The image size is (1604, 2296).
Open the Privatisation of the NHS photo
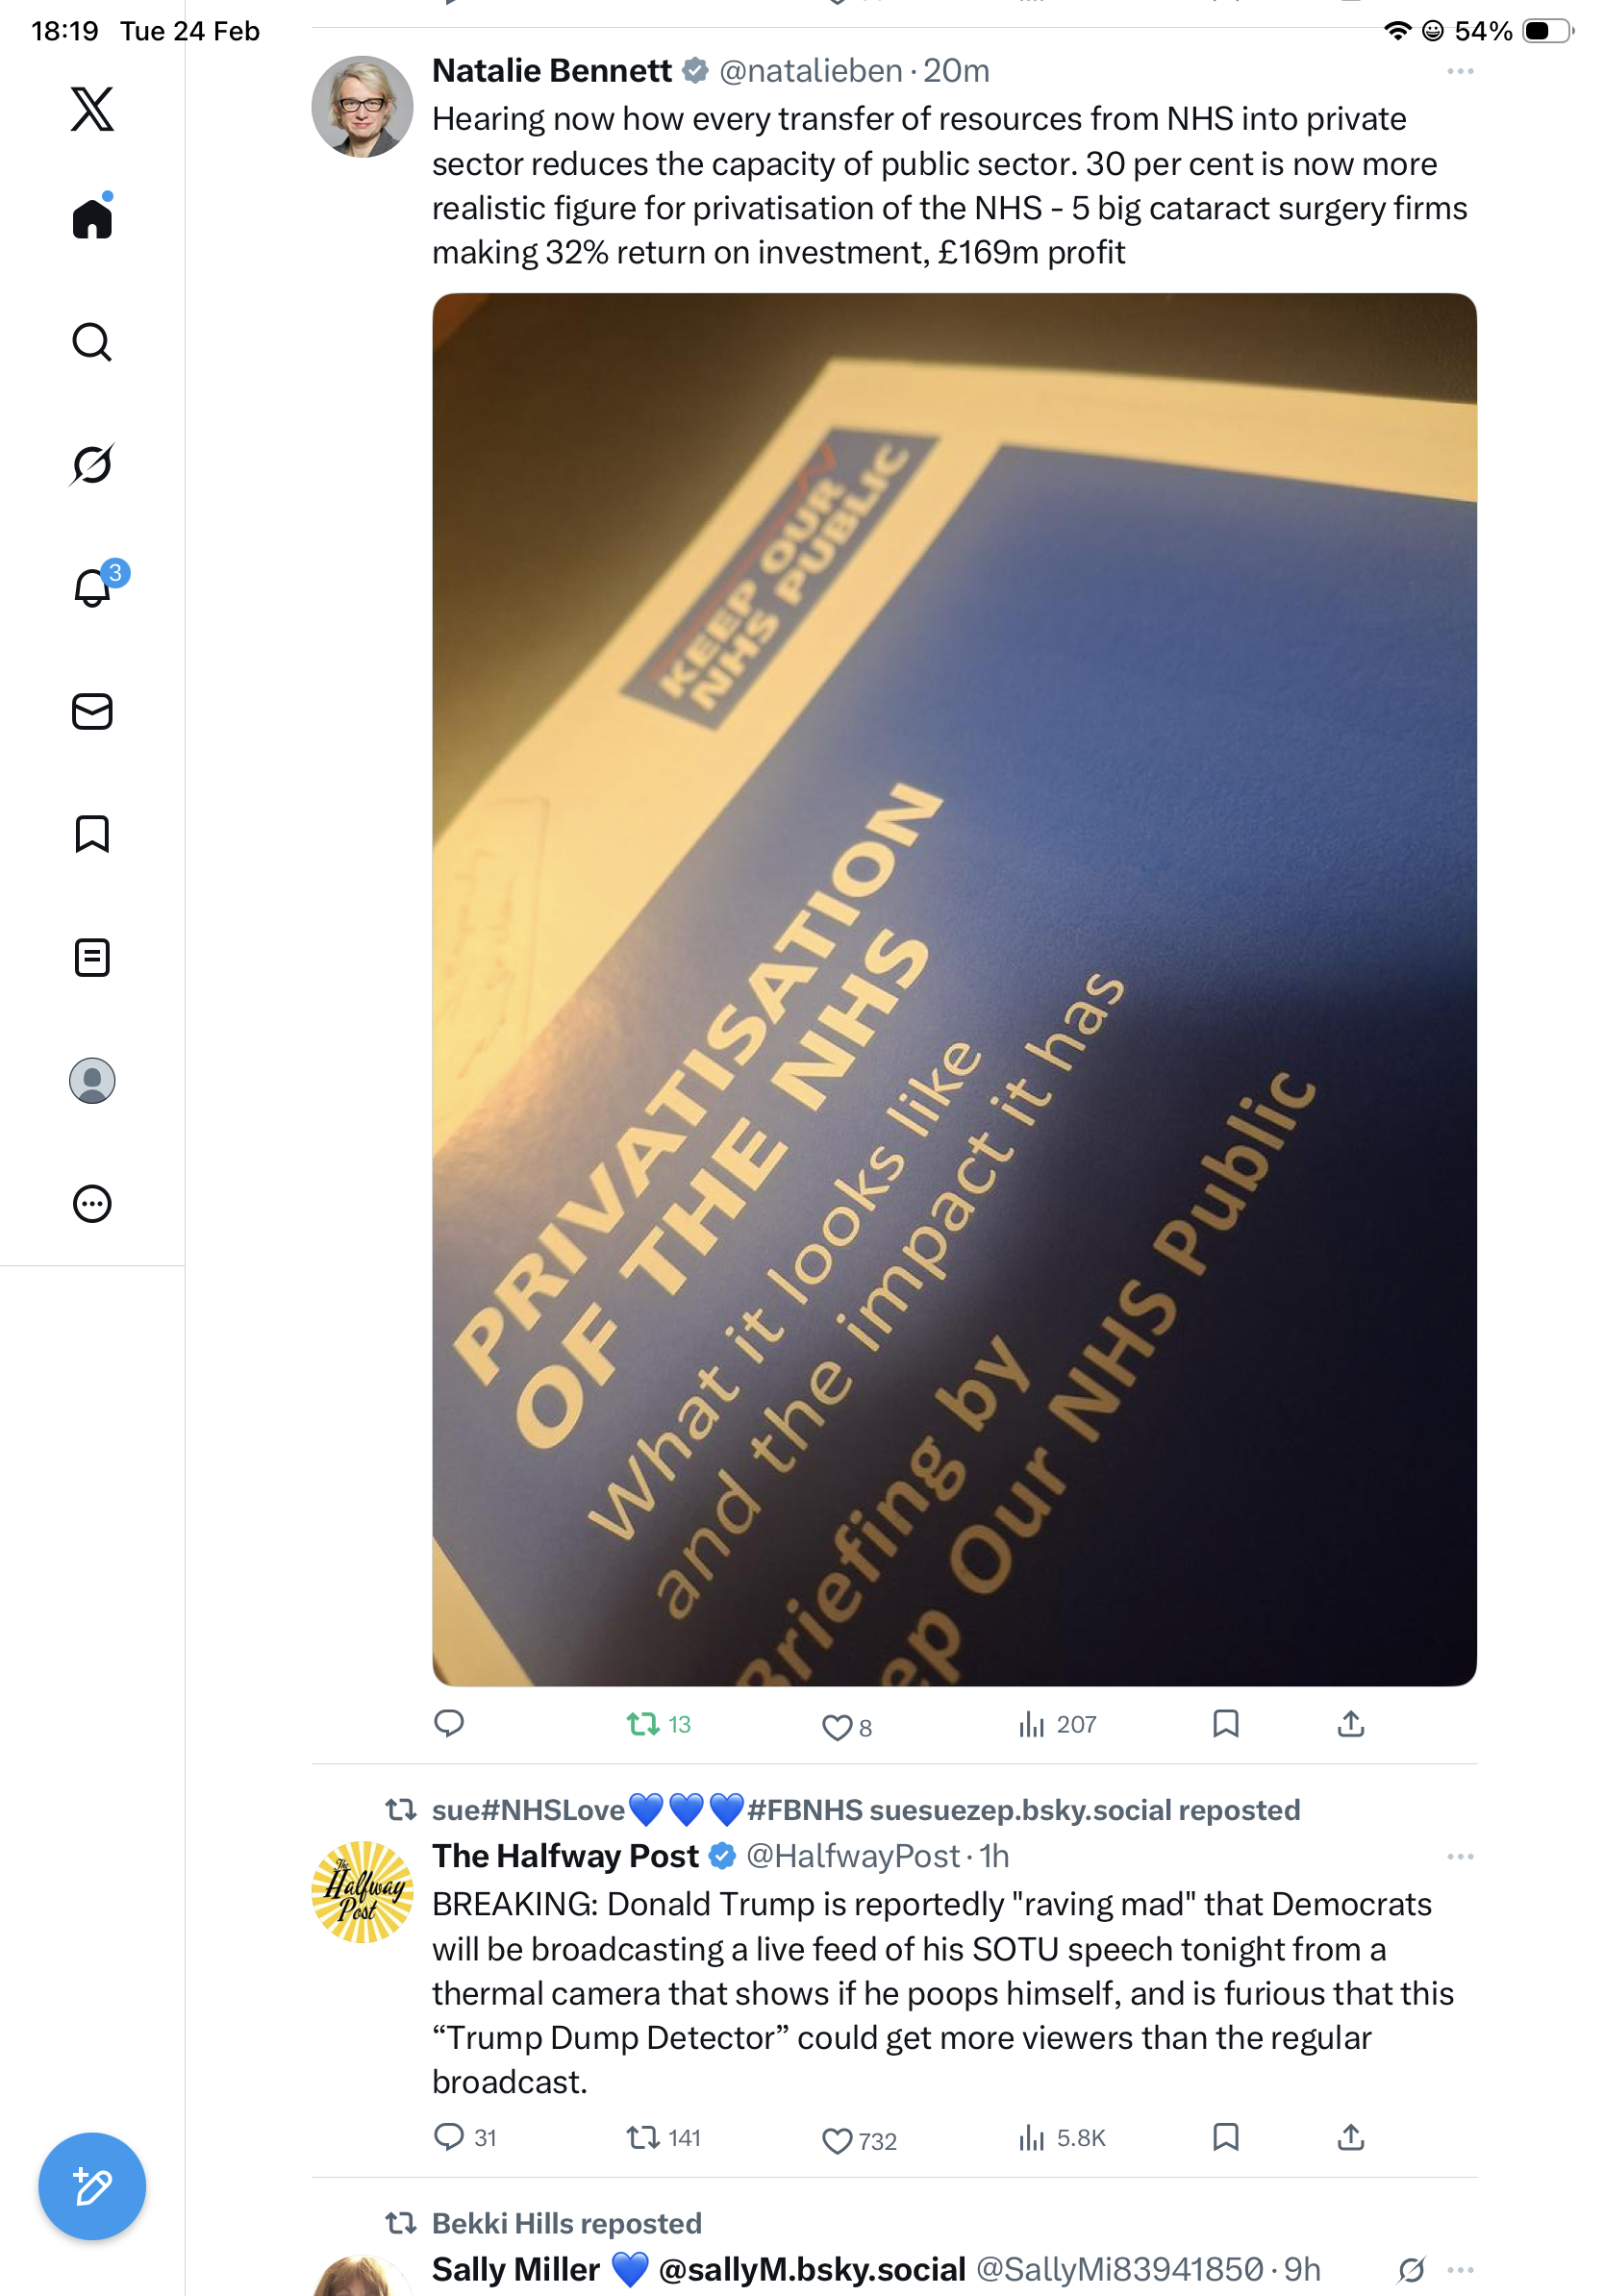pyautogui.click(x=954, y=989)
